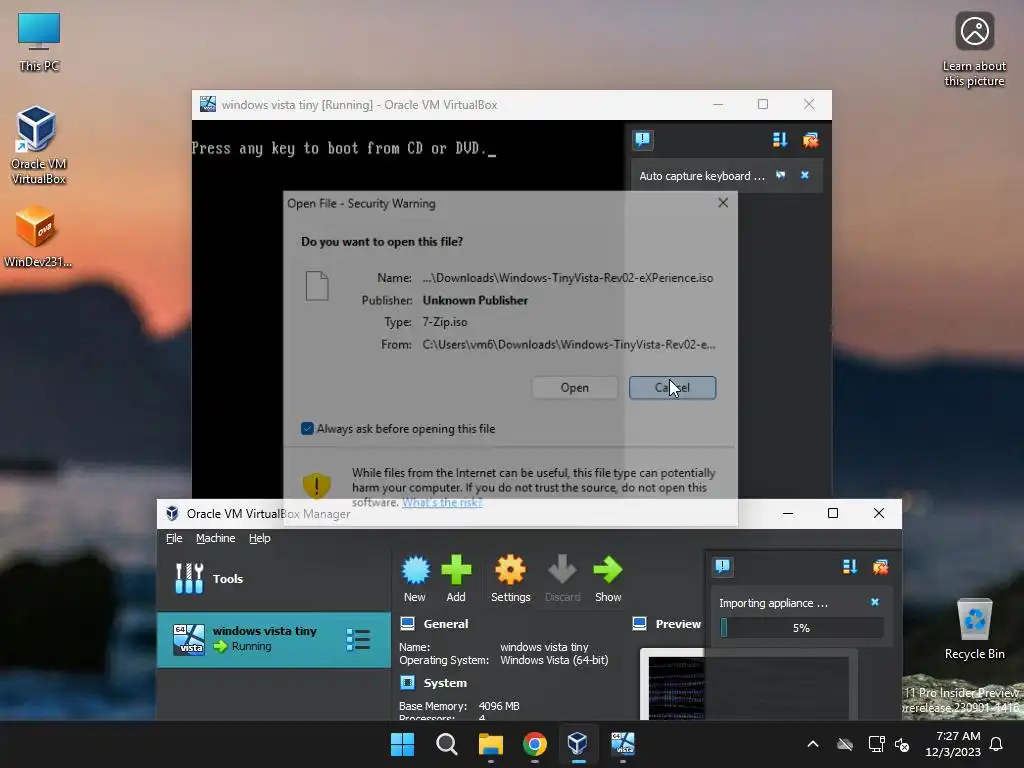Toggle Always ask before opening this file
The image size is (1024, 768).
click(307, 428)
